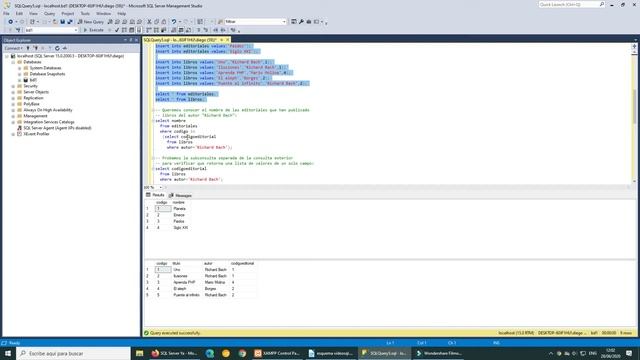The image size is (640, 360).
Task: Select the Siglo XXI cell in results
Action: pyautogui.click(x=180, y=228)
